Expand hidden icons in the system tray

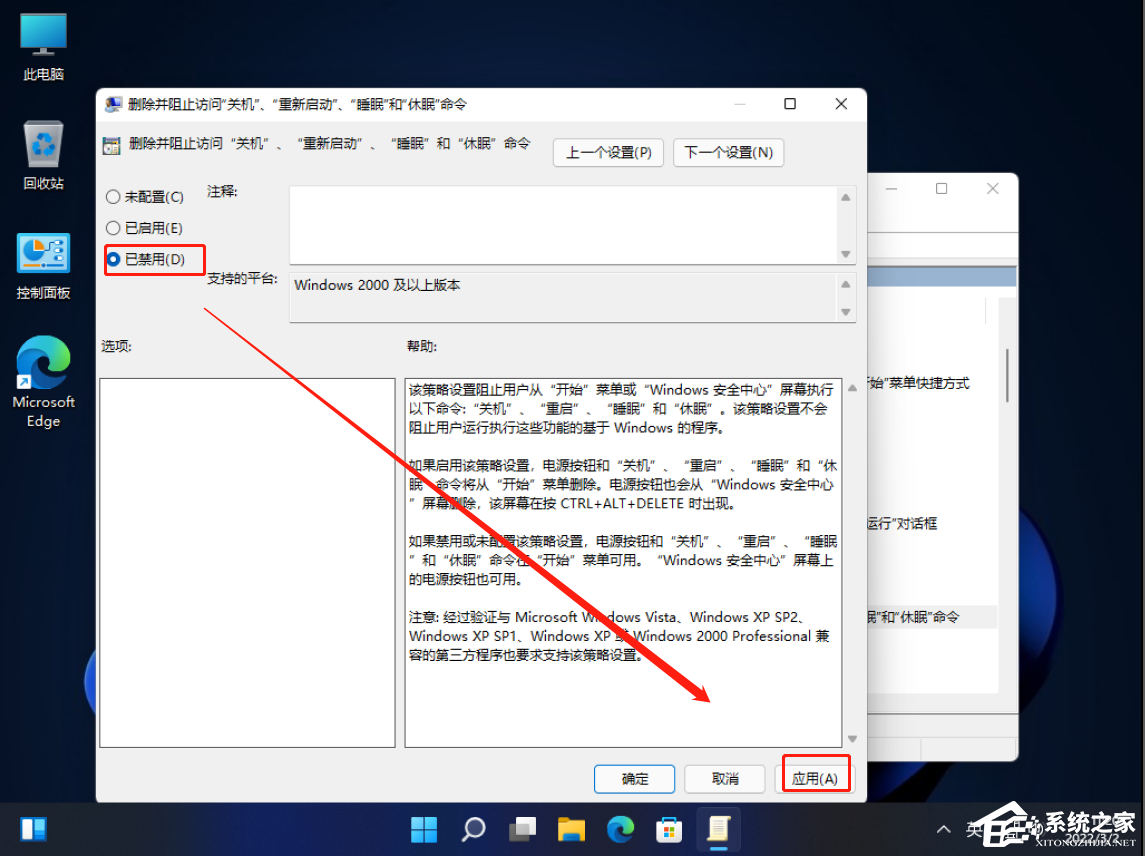coord(943,829)
